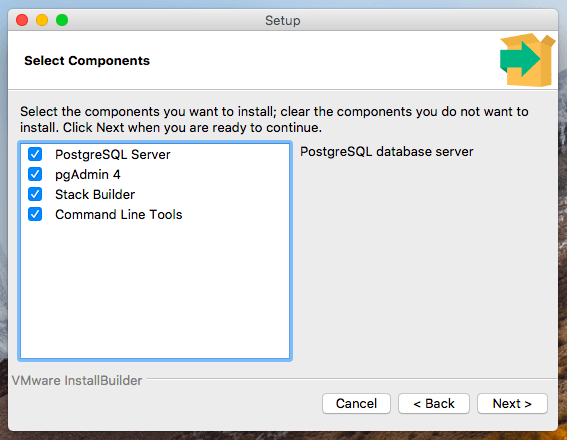The image size is (567, 440).
Task: Click the installer box arrow icon
Action: (x=528, y=60)
